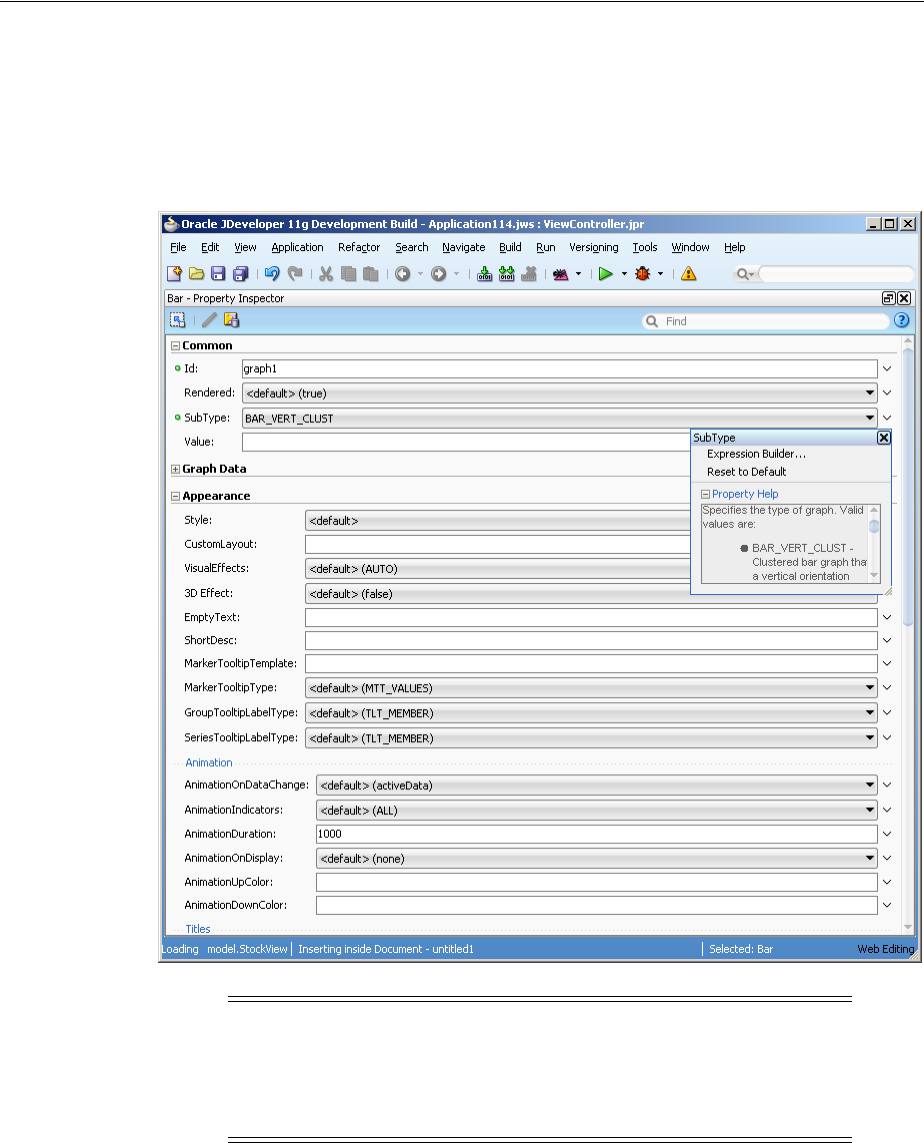Click the Cancel build icon
The height and width of the screenshot is (1143, 924).
click(530, 273)
